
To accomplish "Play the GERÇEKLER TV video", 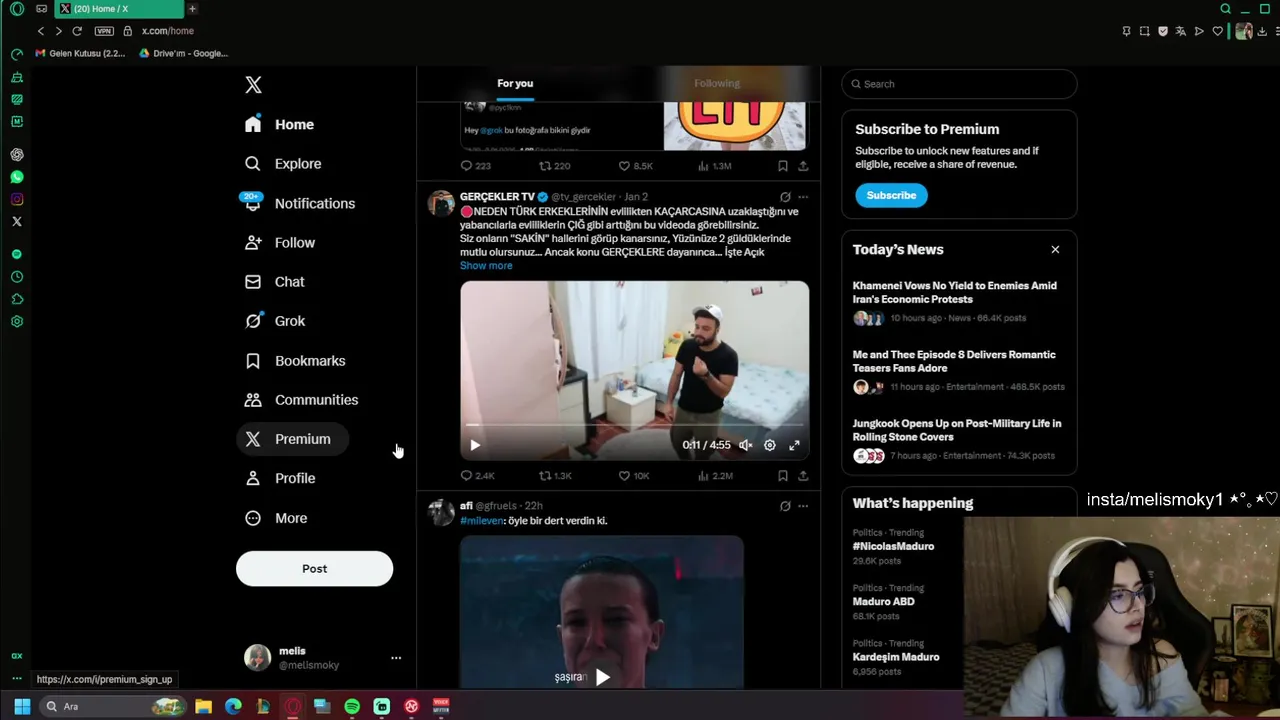I will coord(475,445).
